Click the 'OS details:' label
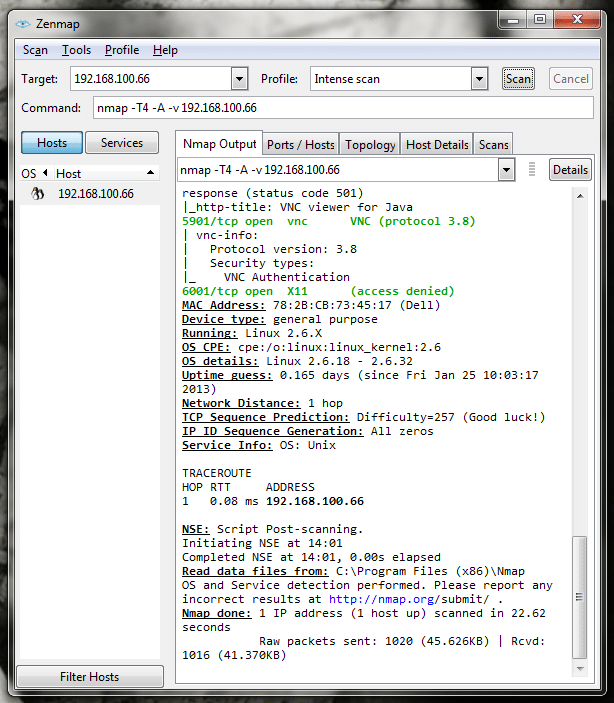Viewport: 614px width, 703px height. click(220, 361)
